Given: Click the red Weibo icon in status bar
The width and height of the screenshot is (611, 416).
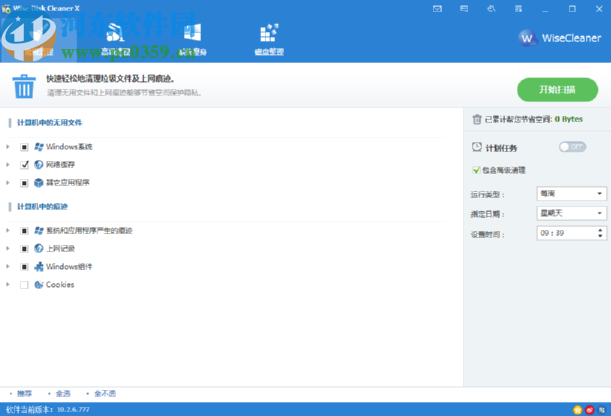Looking at the screenshot, I should tap(590, 410).
